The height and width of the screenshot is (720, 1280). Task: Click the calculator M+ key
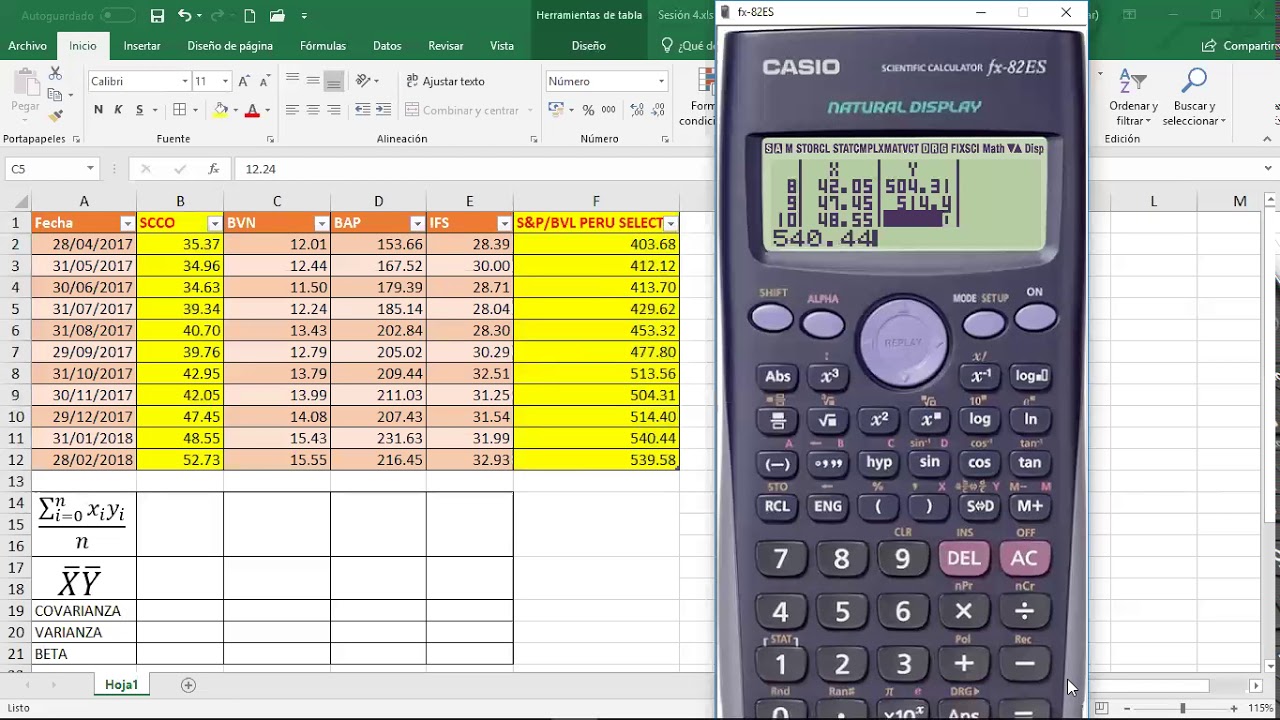point(1030,506)
